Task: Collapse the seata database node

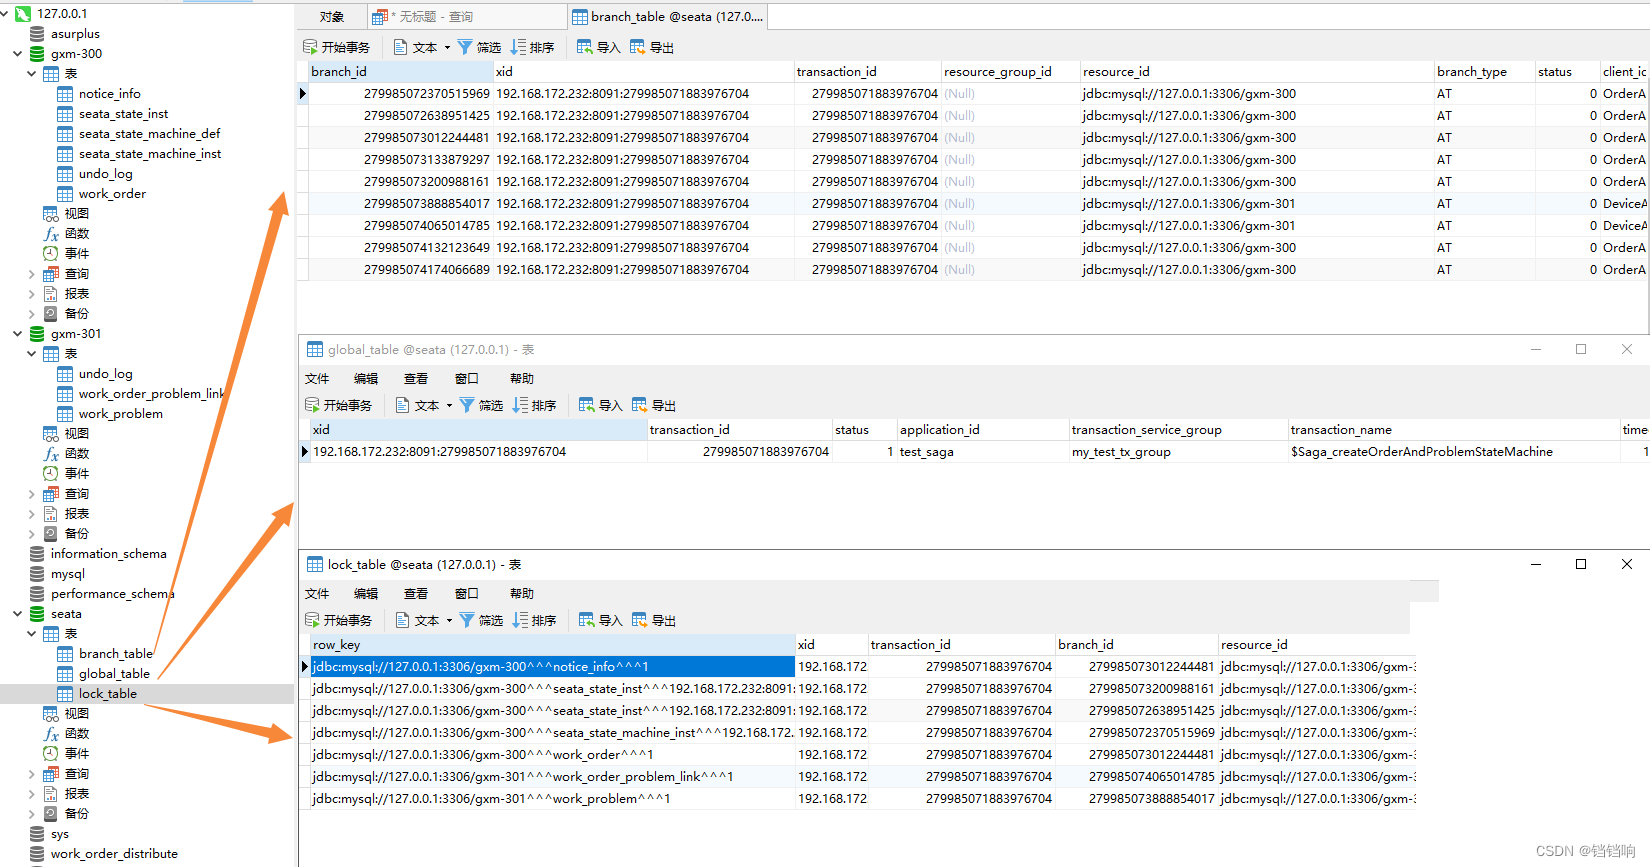Action: pyautogui.click(x=18, y=614)
